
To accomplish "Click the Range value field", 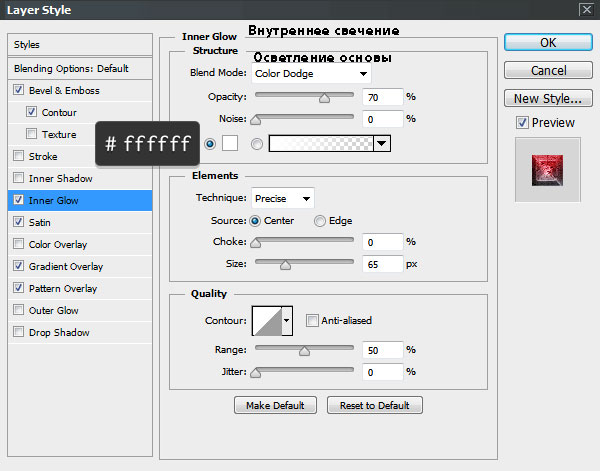I will [x=382, y=350].
